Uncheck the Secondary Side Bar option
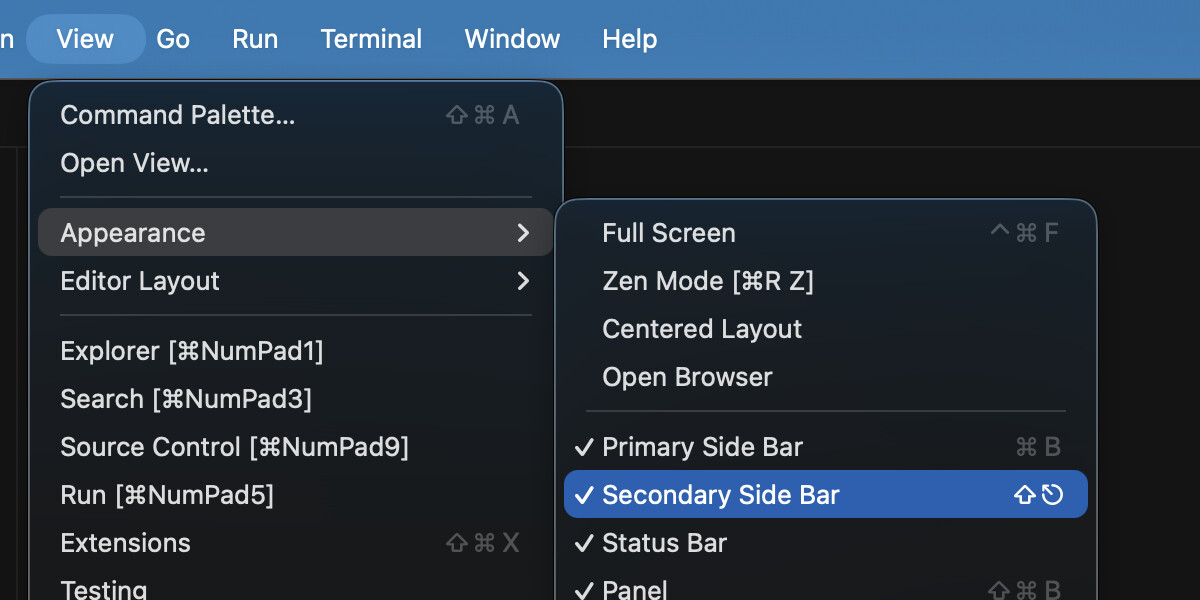Viewport: 1200px width, 600px height. (720, 495)
